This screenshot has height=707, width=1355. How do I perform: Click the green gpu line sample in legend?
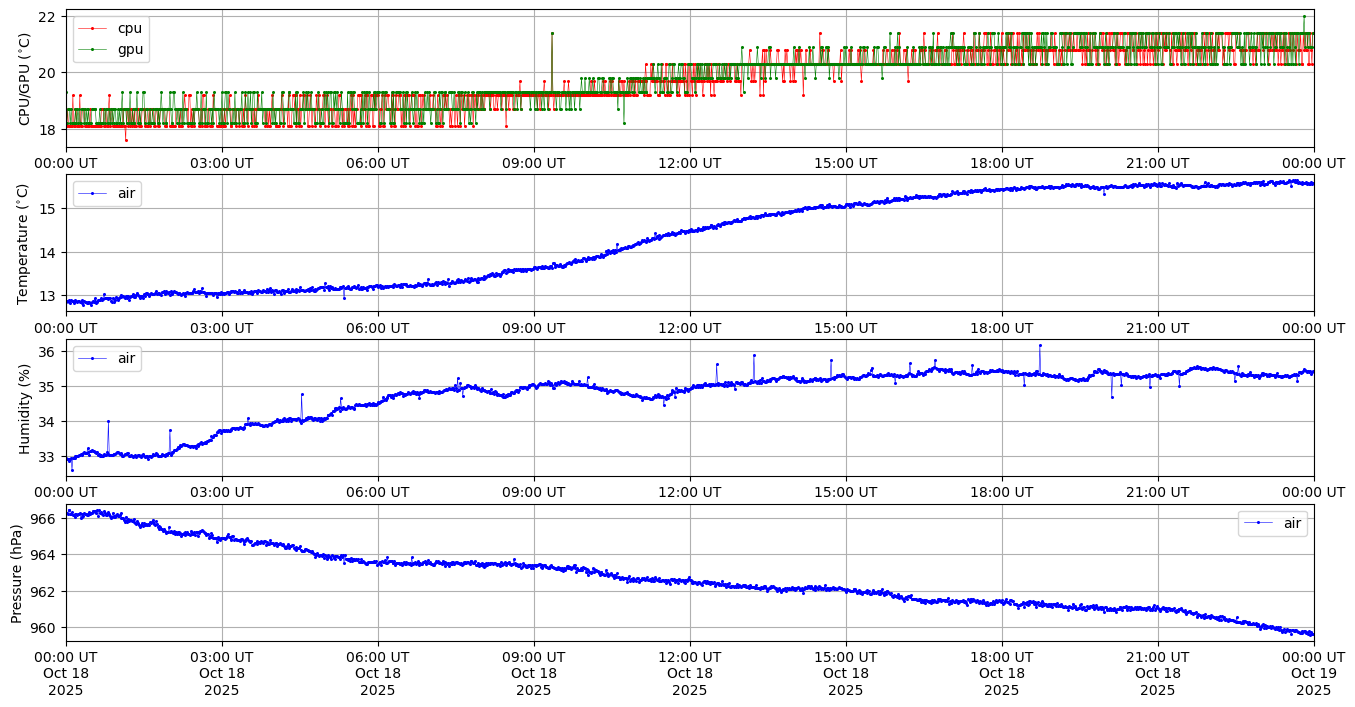point(92,48)
